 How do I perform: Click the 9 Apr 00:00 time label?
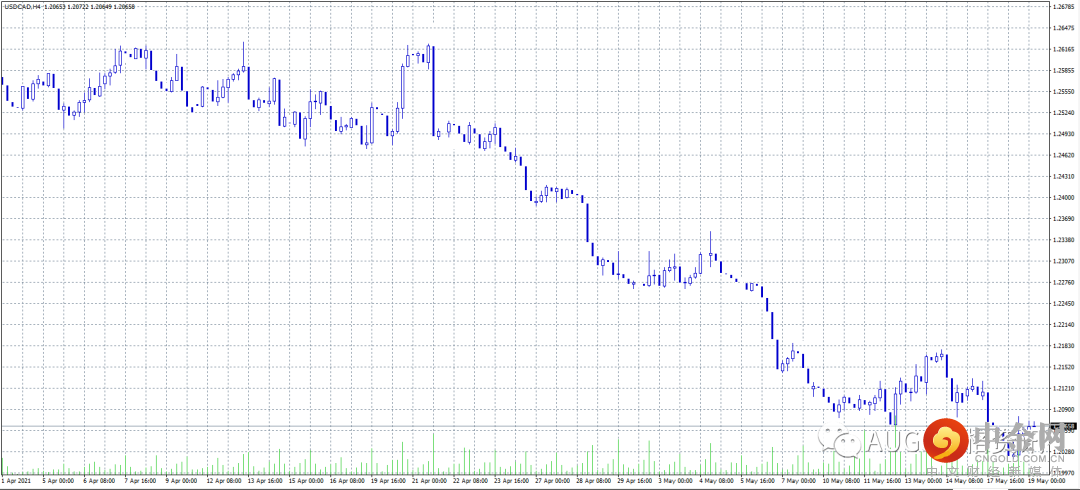pyautogui.click(x=180, y=480)
